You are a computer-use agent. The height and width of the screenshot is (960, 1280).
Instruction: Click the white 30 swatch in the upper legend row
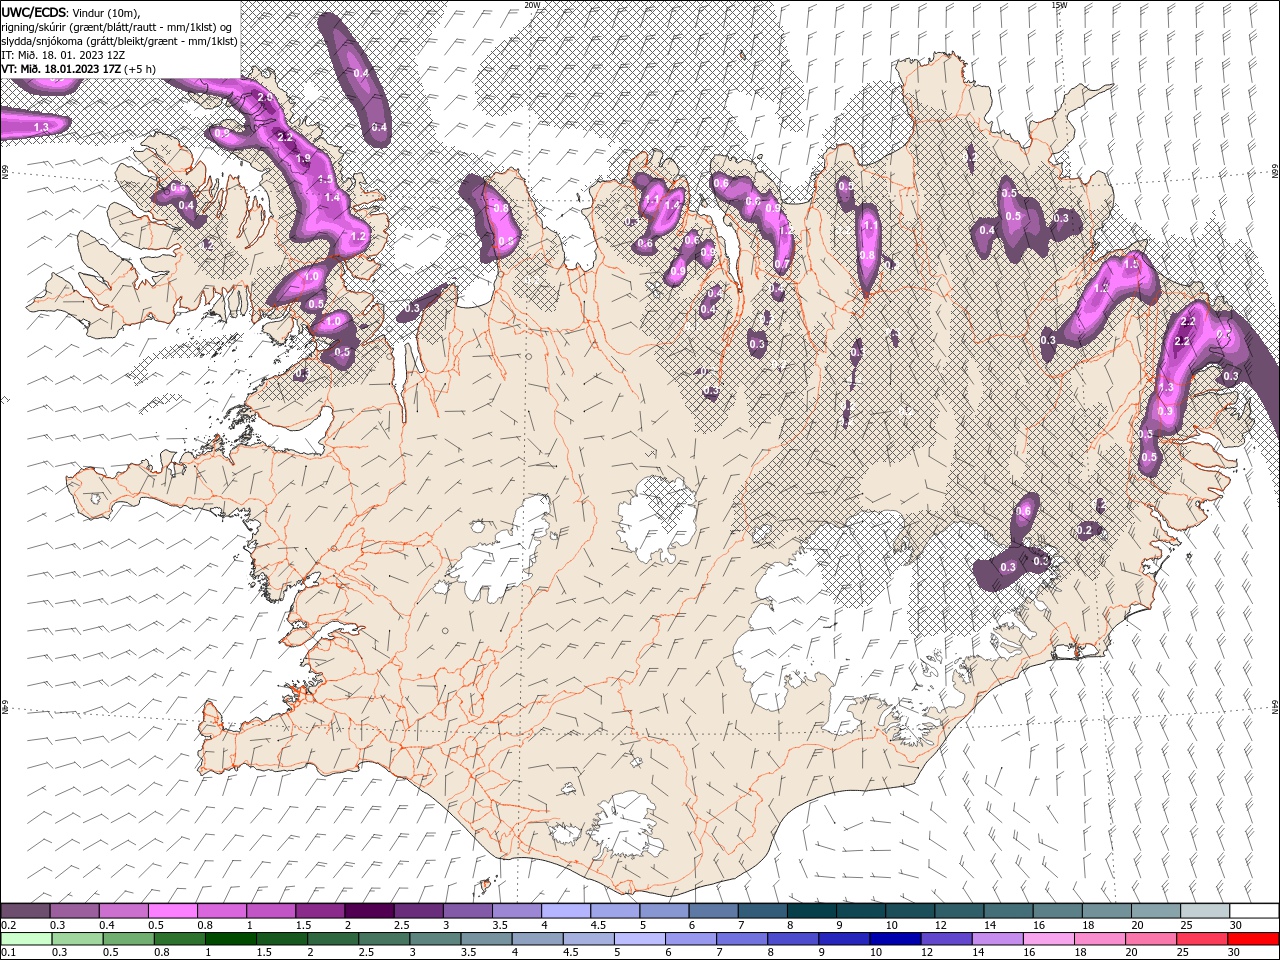pyautogui.click(x=1254, y=911)
